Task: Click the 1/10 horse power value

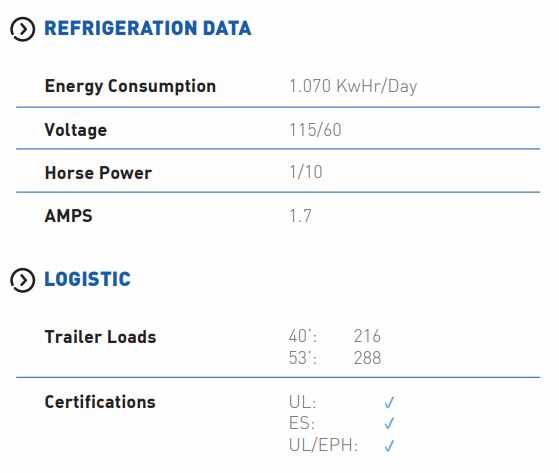Action: point(306,172)
